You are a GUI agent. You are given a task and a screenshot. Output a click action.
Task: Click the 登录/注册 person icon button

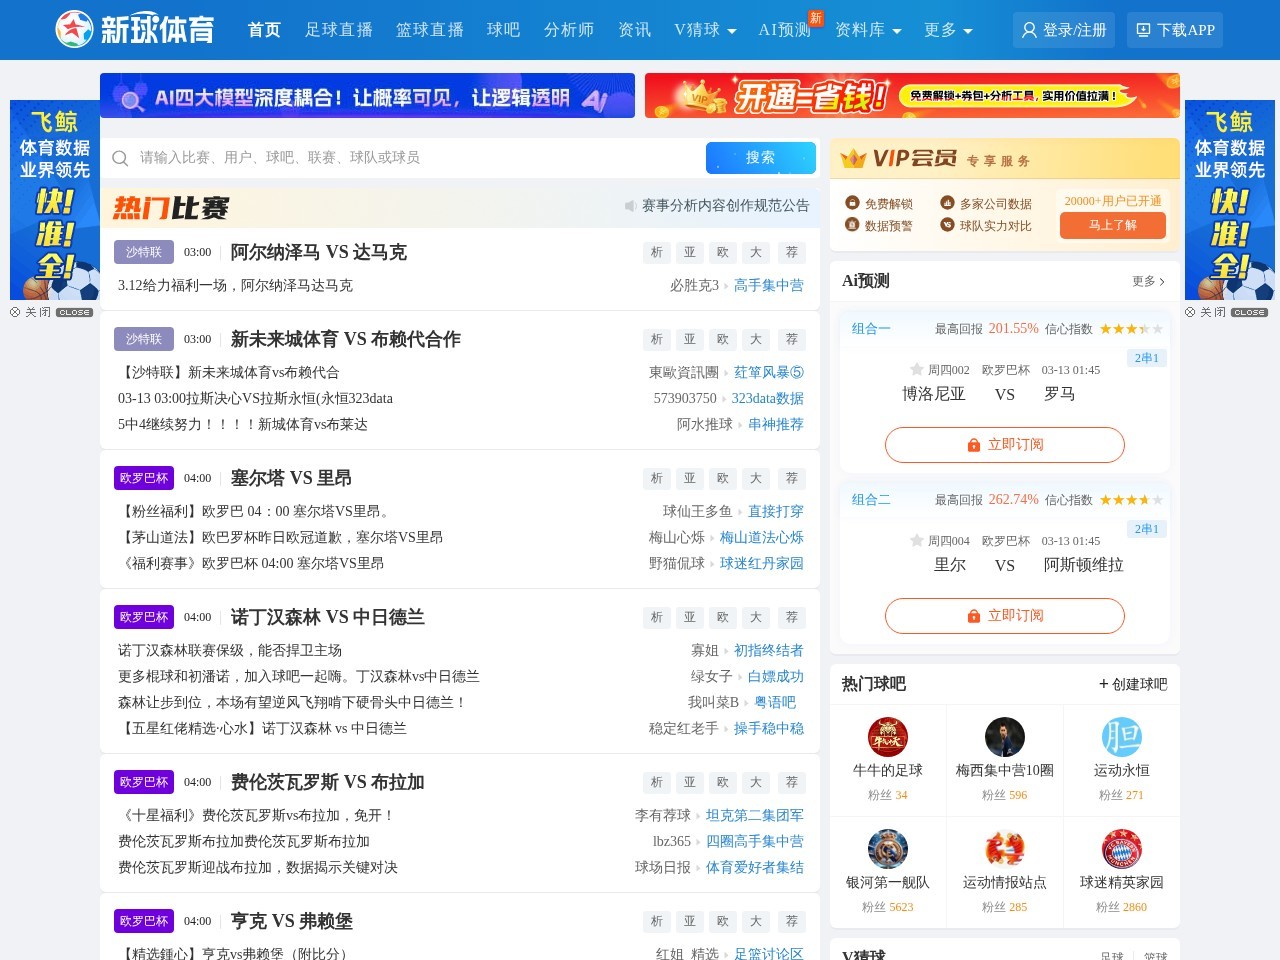coord(1028,29)
